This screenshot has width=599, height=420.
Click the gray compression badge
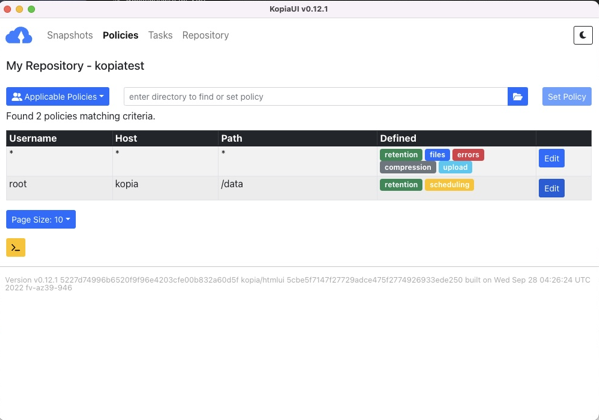click(x=408, y=167)
